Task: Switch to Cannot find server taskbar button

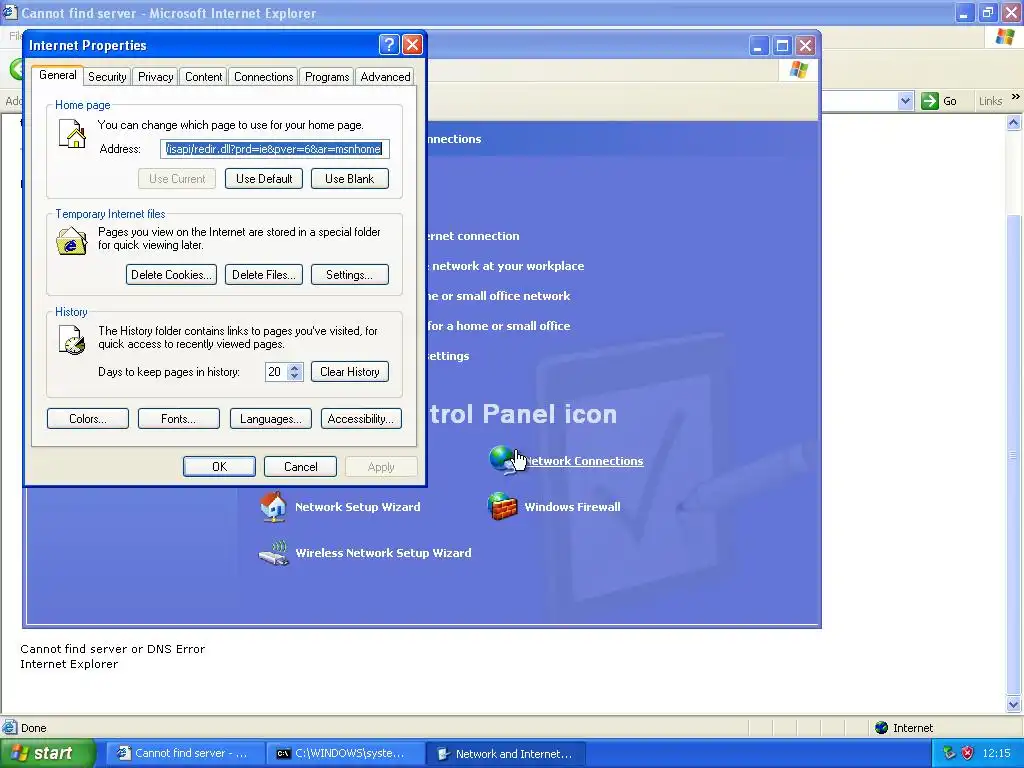Action: click(185, 753)
